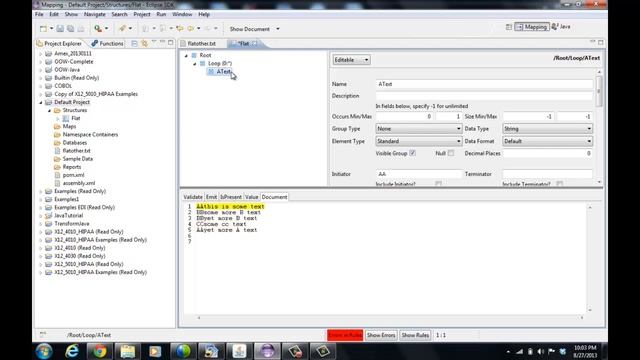Click Link with Editor icon in Project Explorer
The image size is (640, 360).
coord(144,43)
